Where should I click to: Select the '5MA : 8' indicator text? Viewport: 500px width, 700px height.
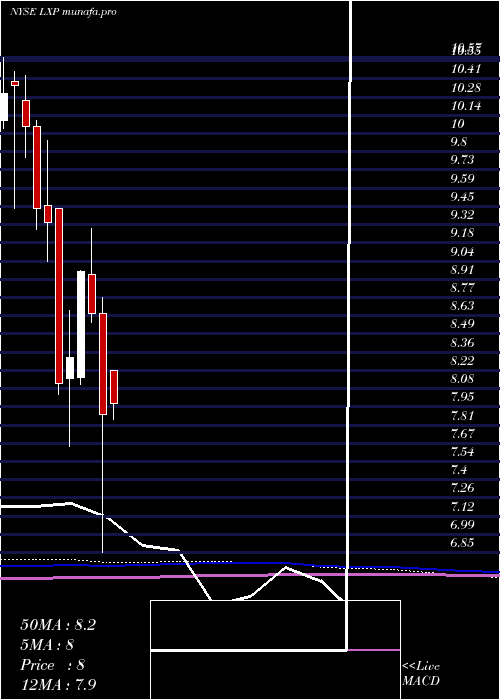click(x=47, y=644)
